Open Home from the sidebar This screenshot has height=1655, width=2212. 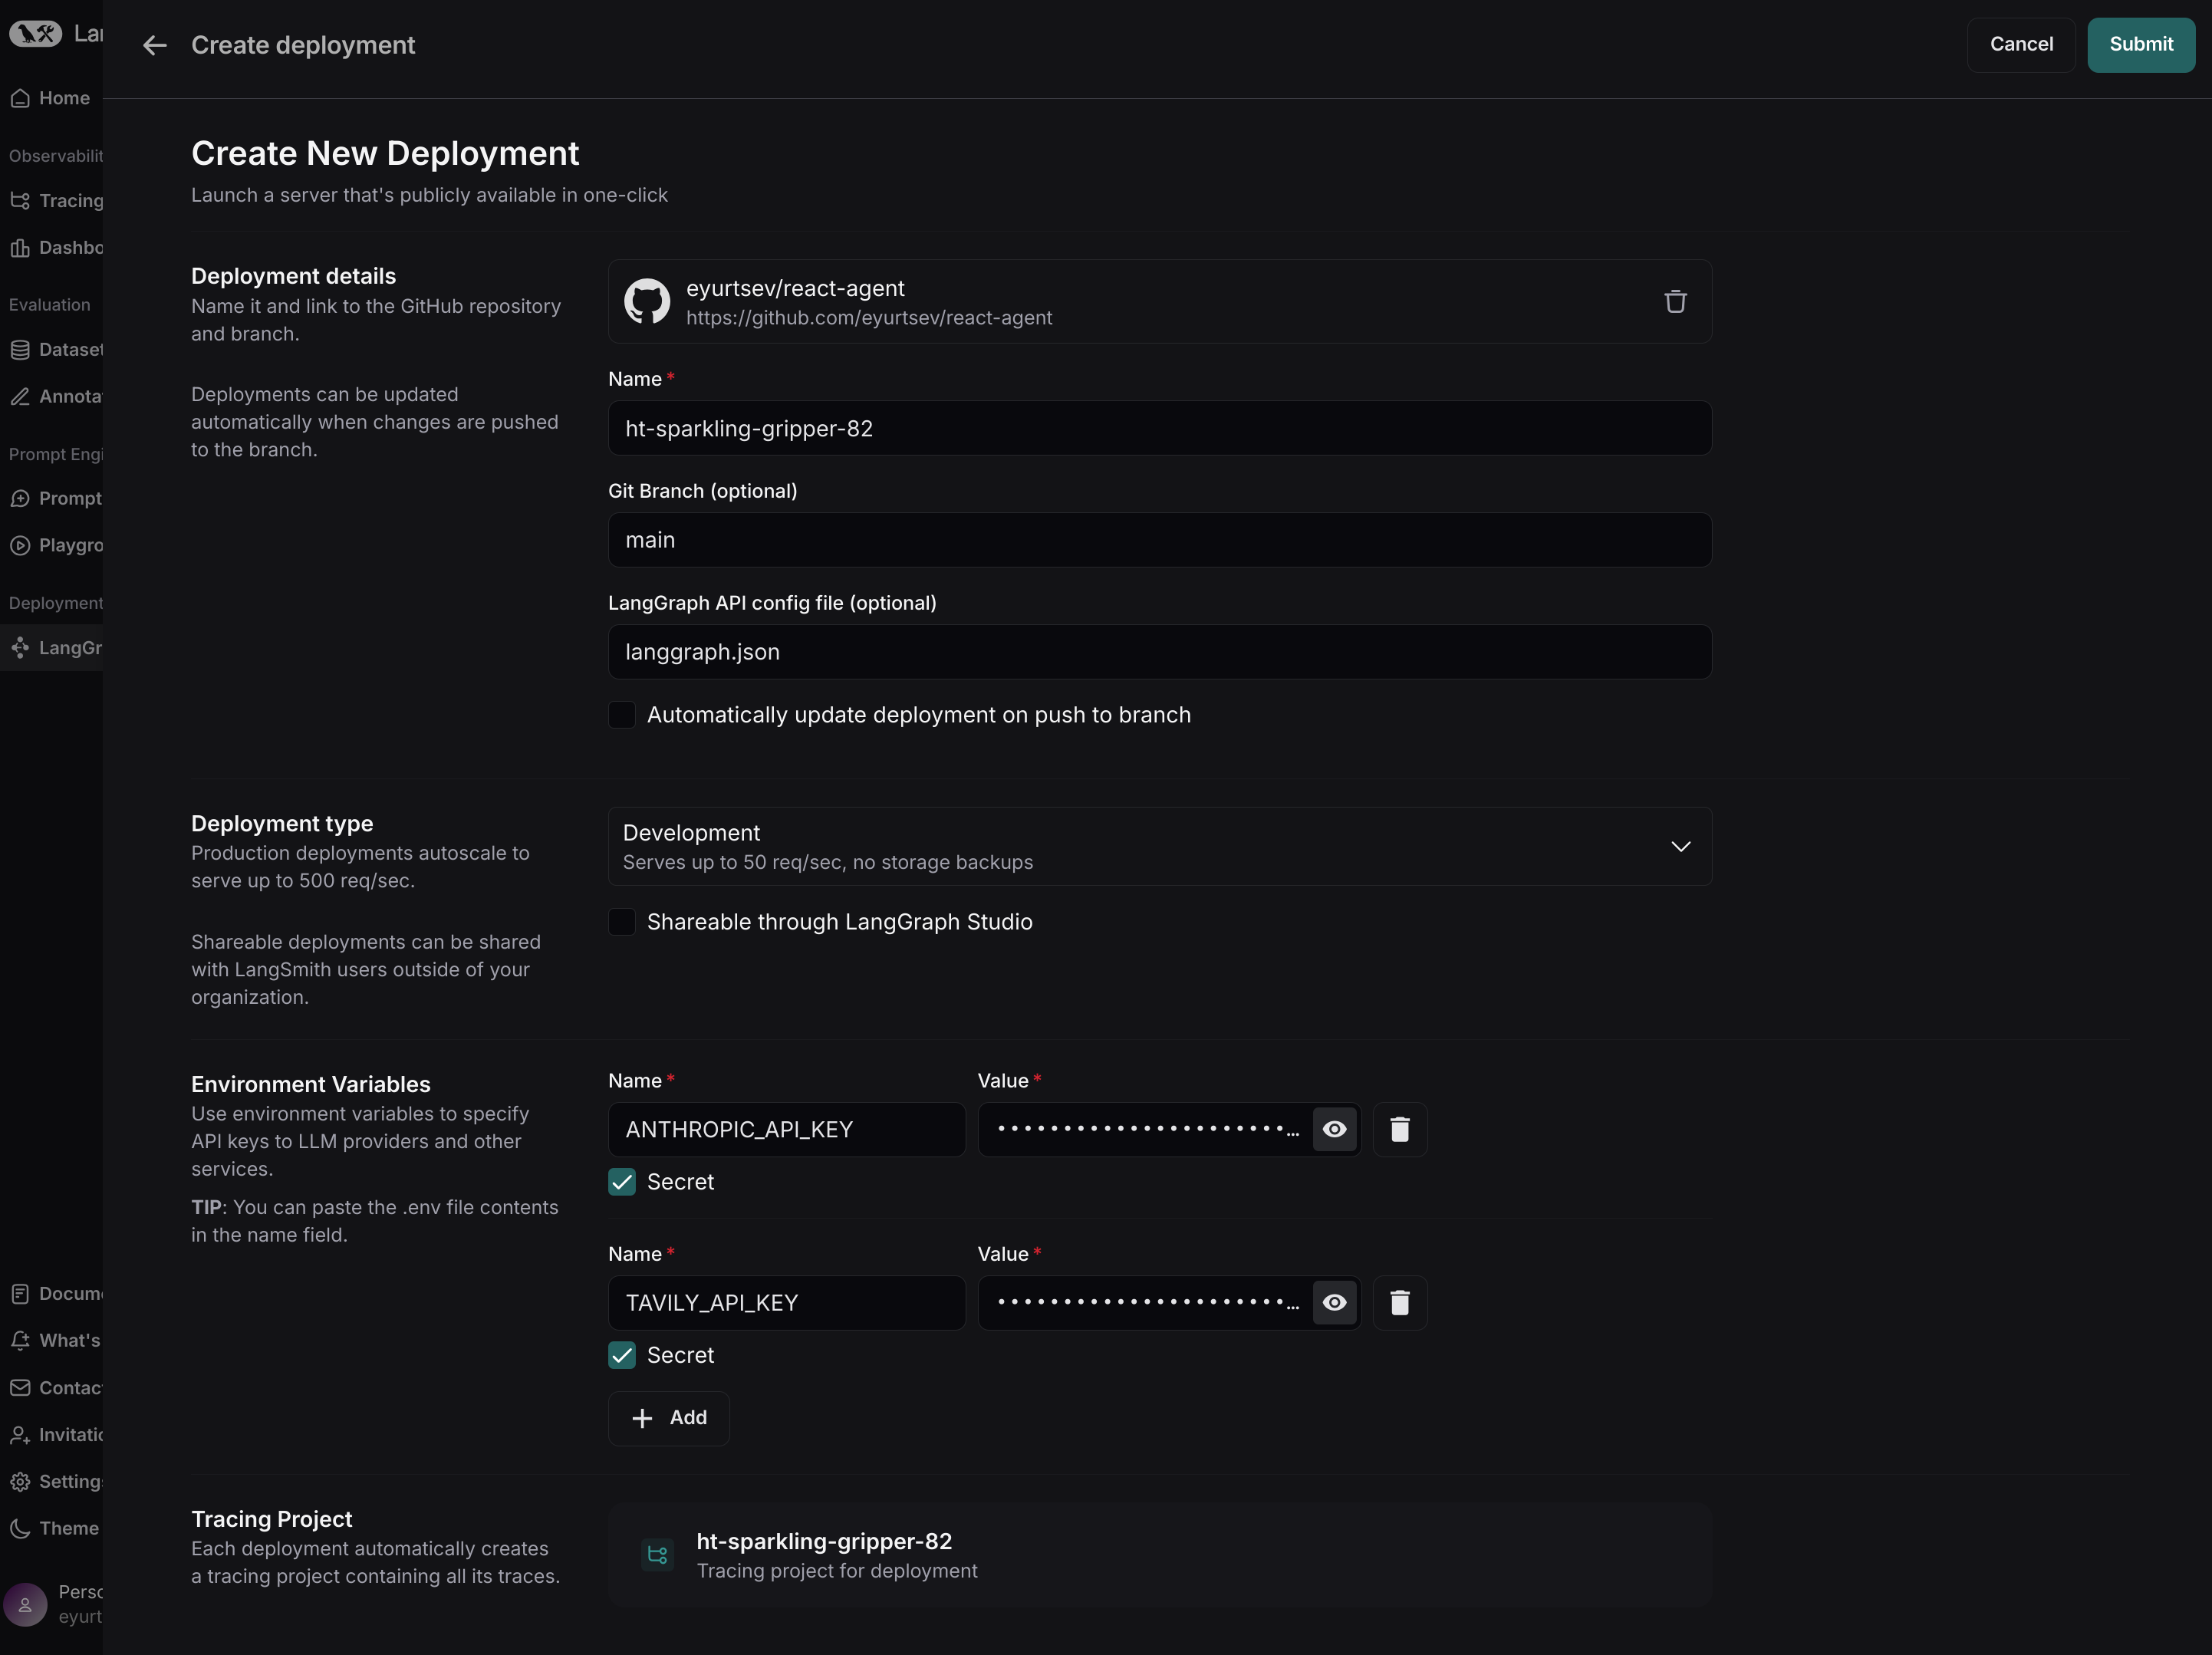click(51, 98)
